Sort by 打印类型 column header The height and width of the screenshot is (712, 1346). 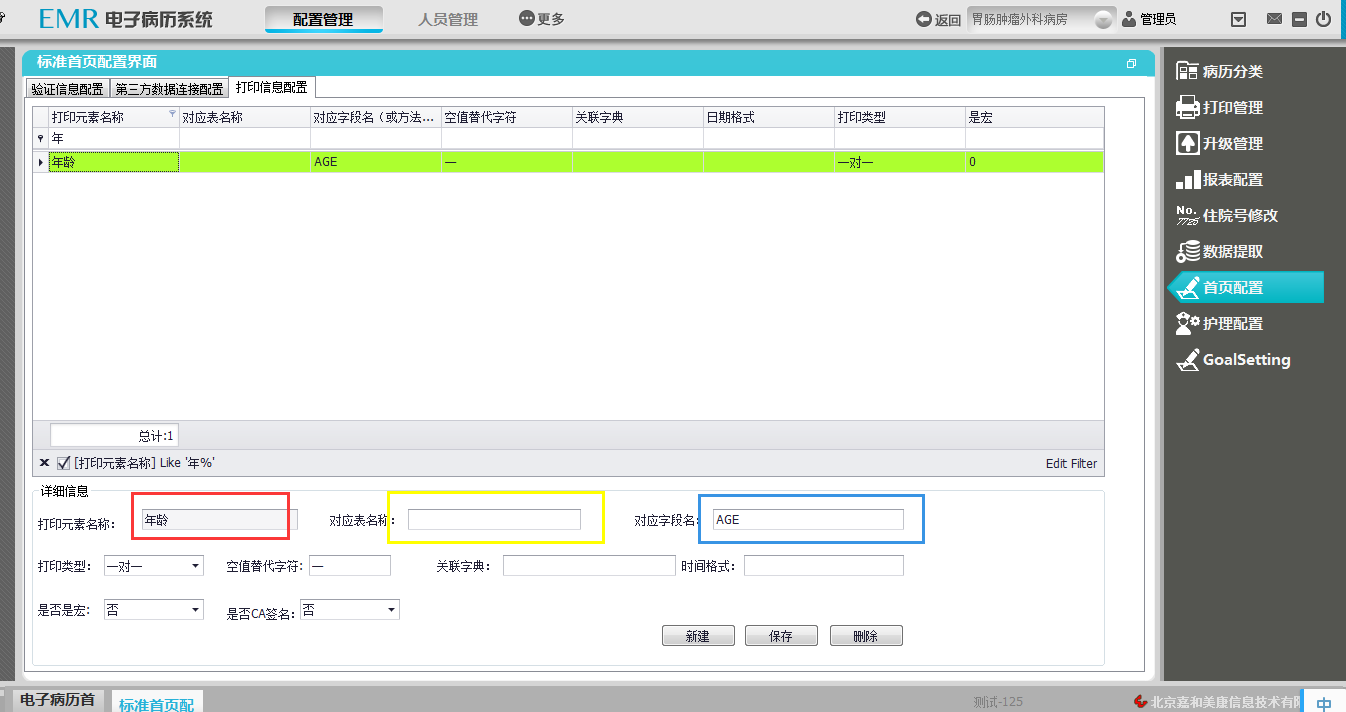899,117
